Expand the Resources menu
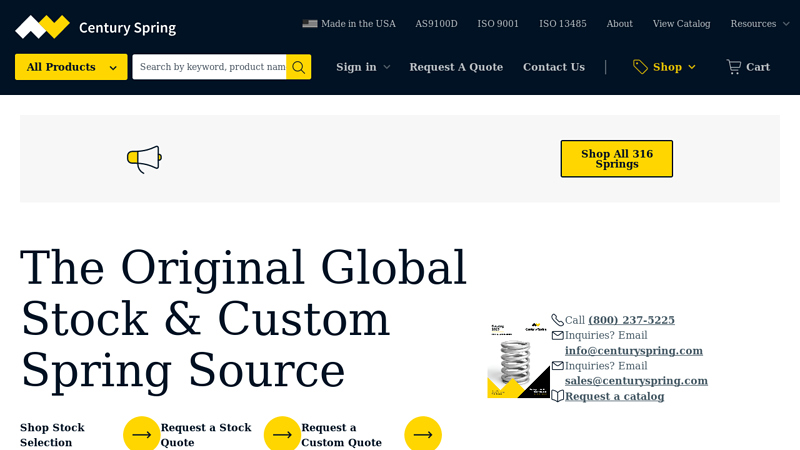 pos(760,23)
